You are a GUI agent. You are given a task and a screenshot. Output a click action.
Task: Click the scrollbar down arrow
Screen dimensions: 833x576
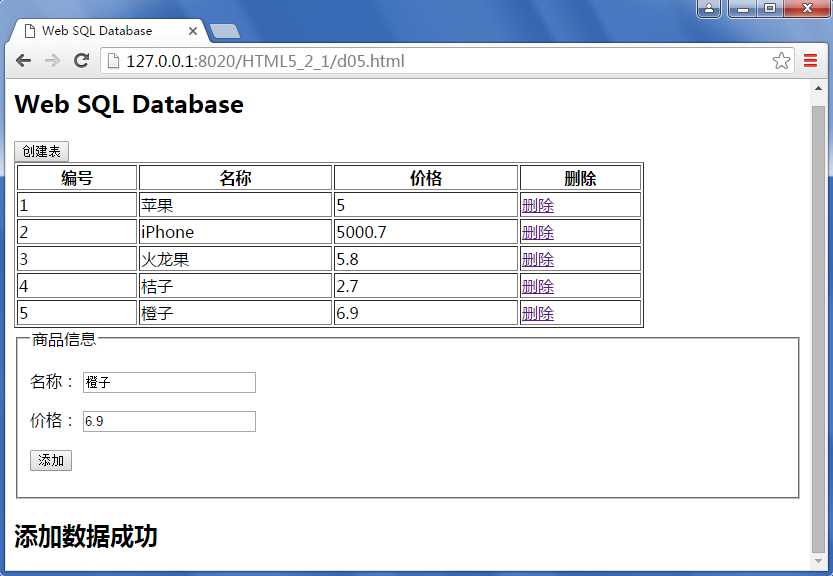pos(818,561)
